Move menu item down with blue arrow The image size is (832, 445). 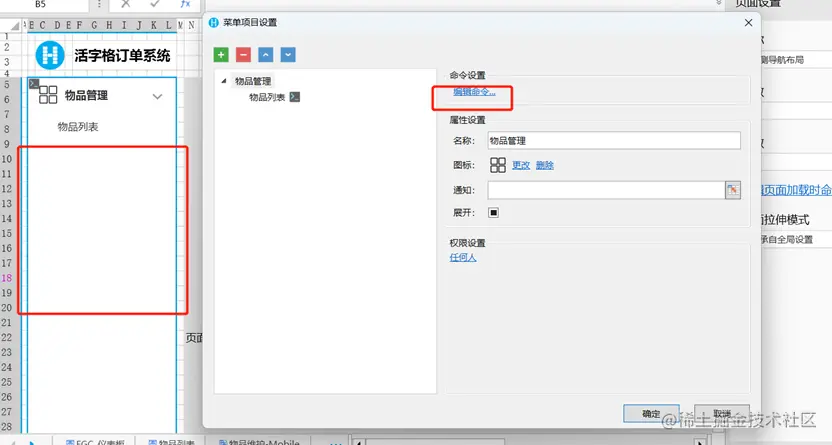(288, 55)
